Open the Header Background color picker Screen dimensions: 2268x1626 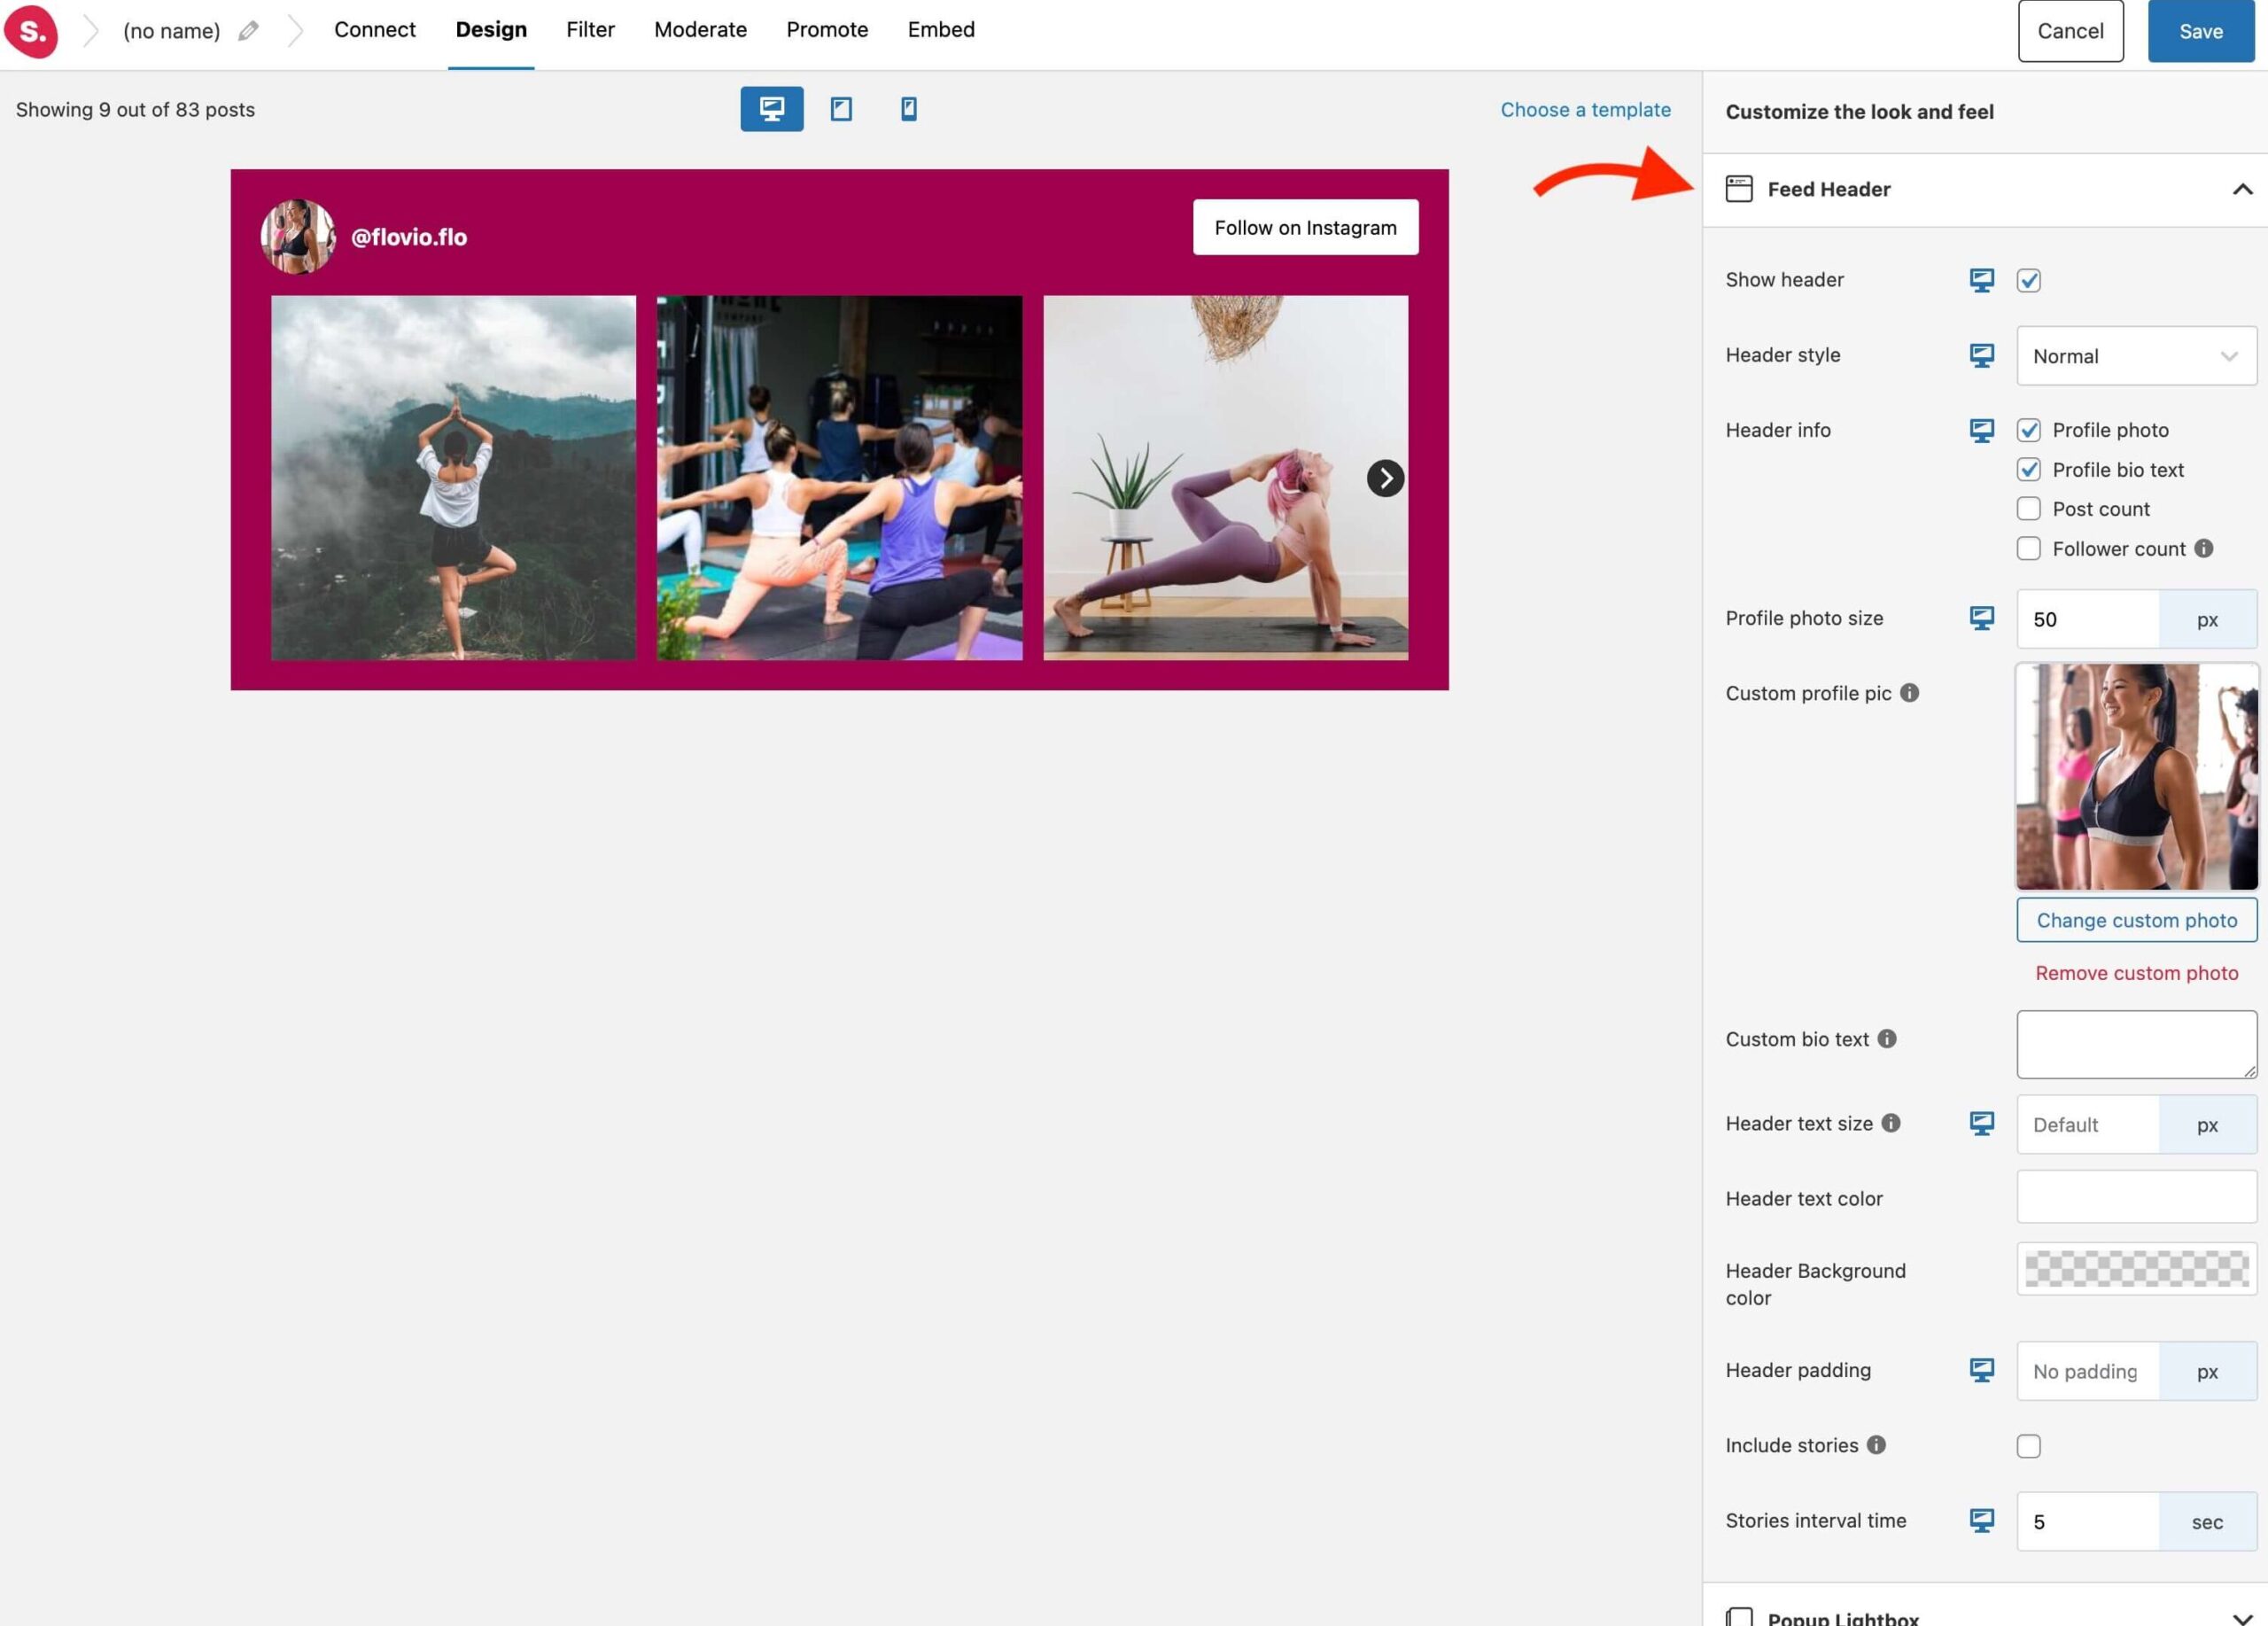coord(2136,1268)
